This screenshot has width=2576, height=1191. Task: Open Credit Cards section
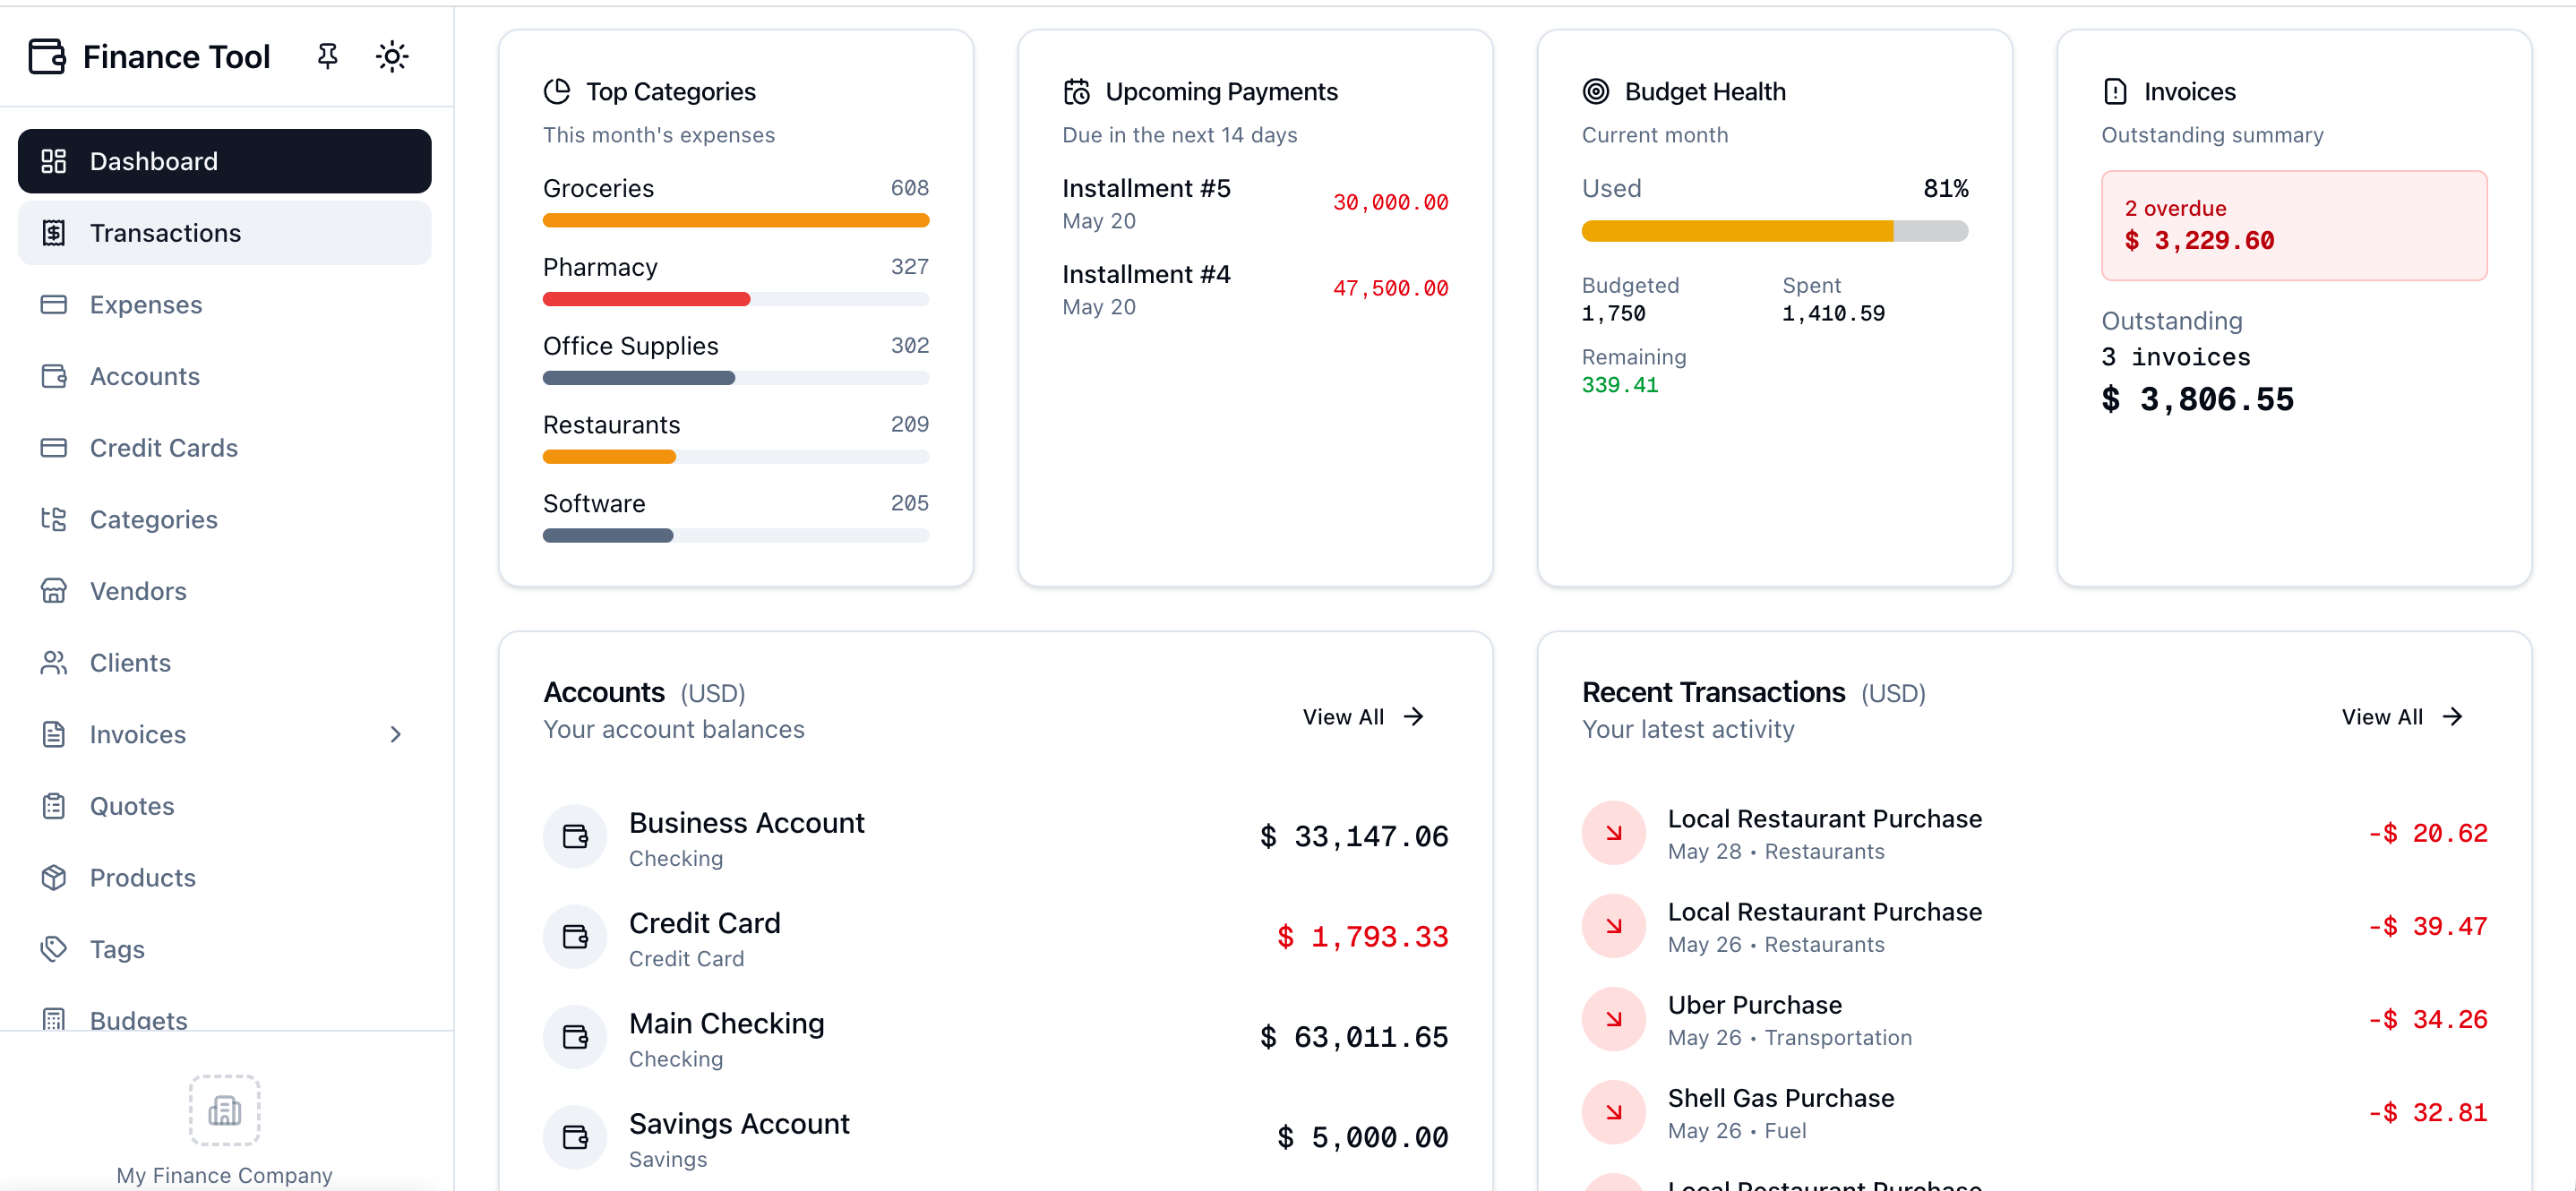tap(225, 448)
